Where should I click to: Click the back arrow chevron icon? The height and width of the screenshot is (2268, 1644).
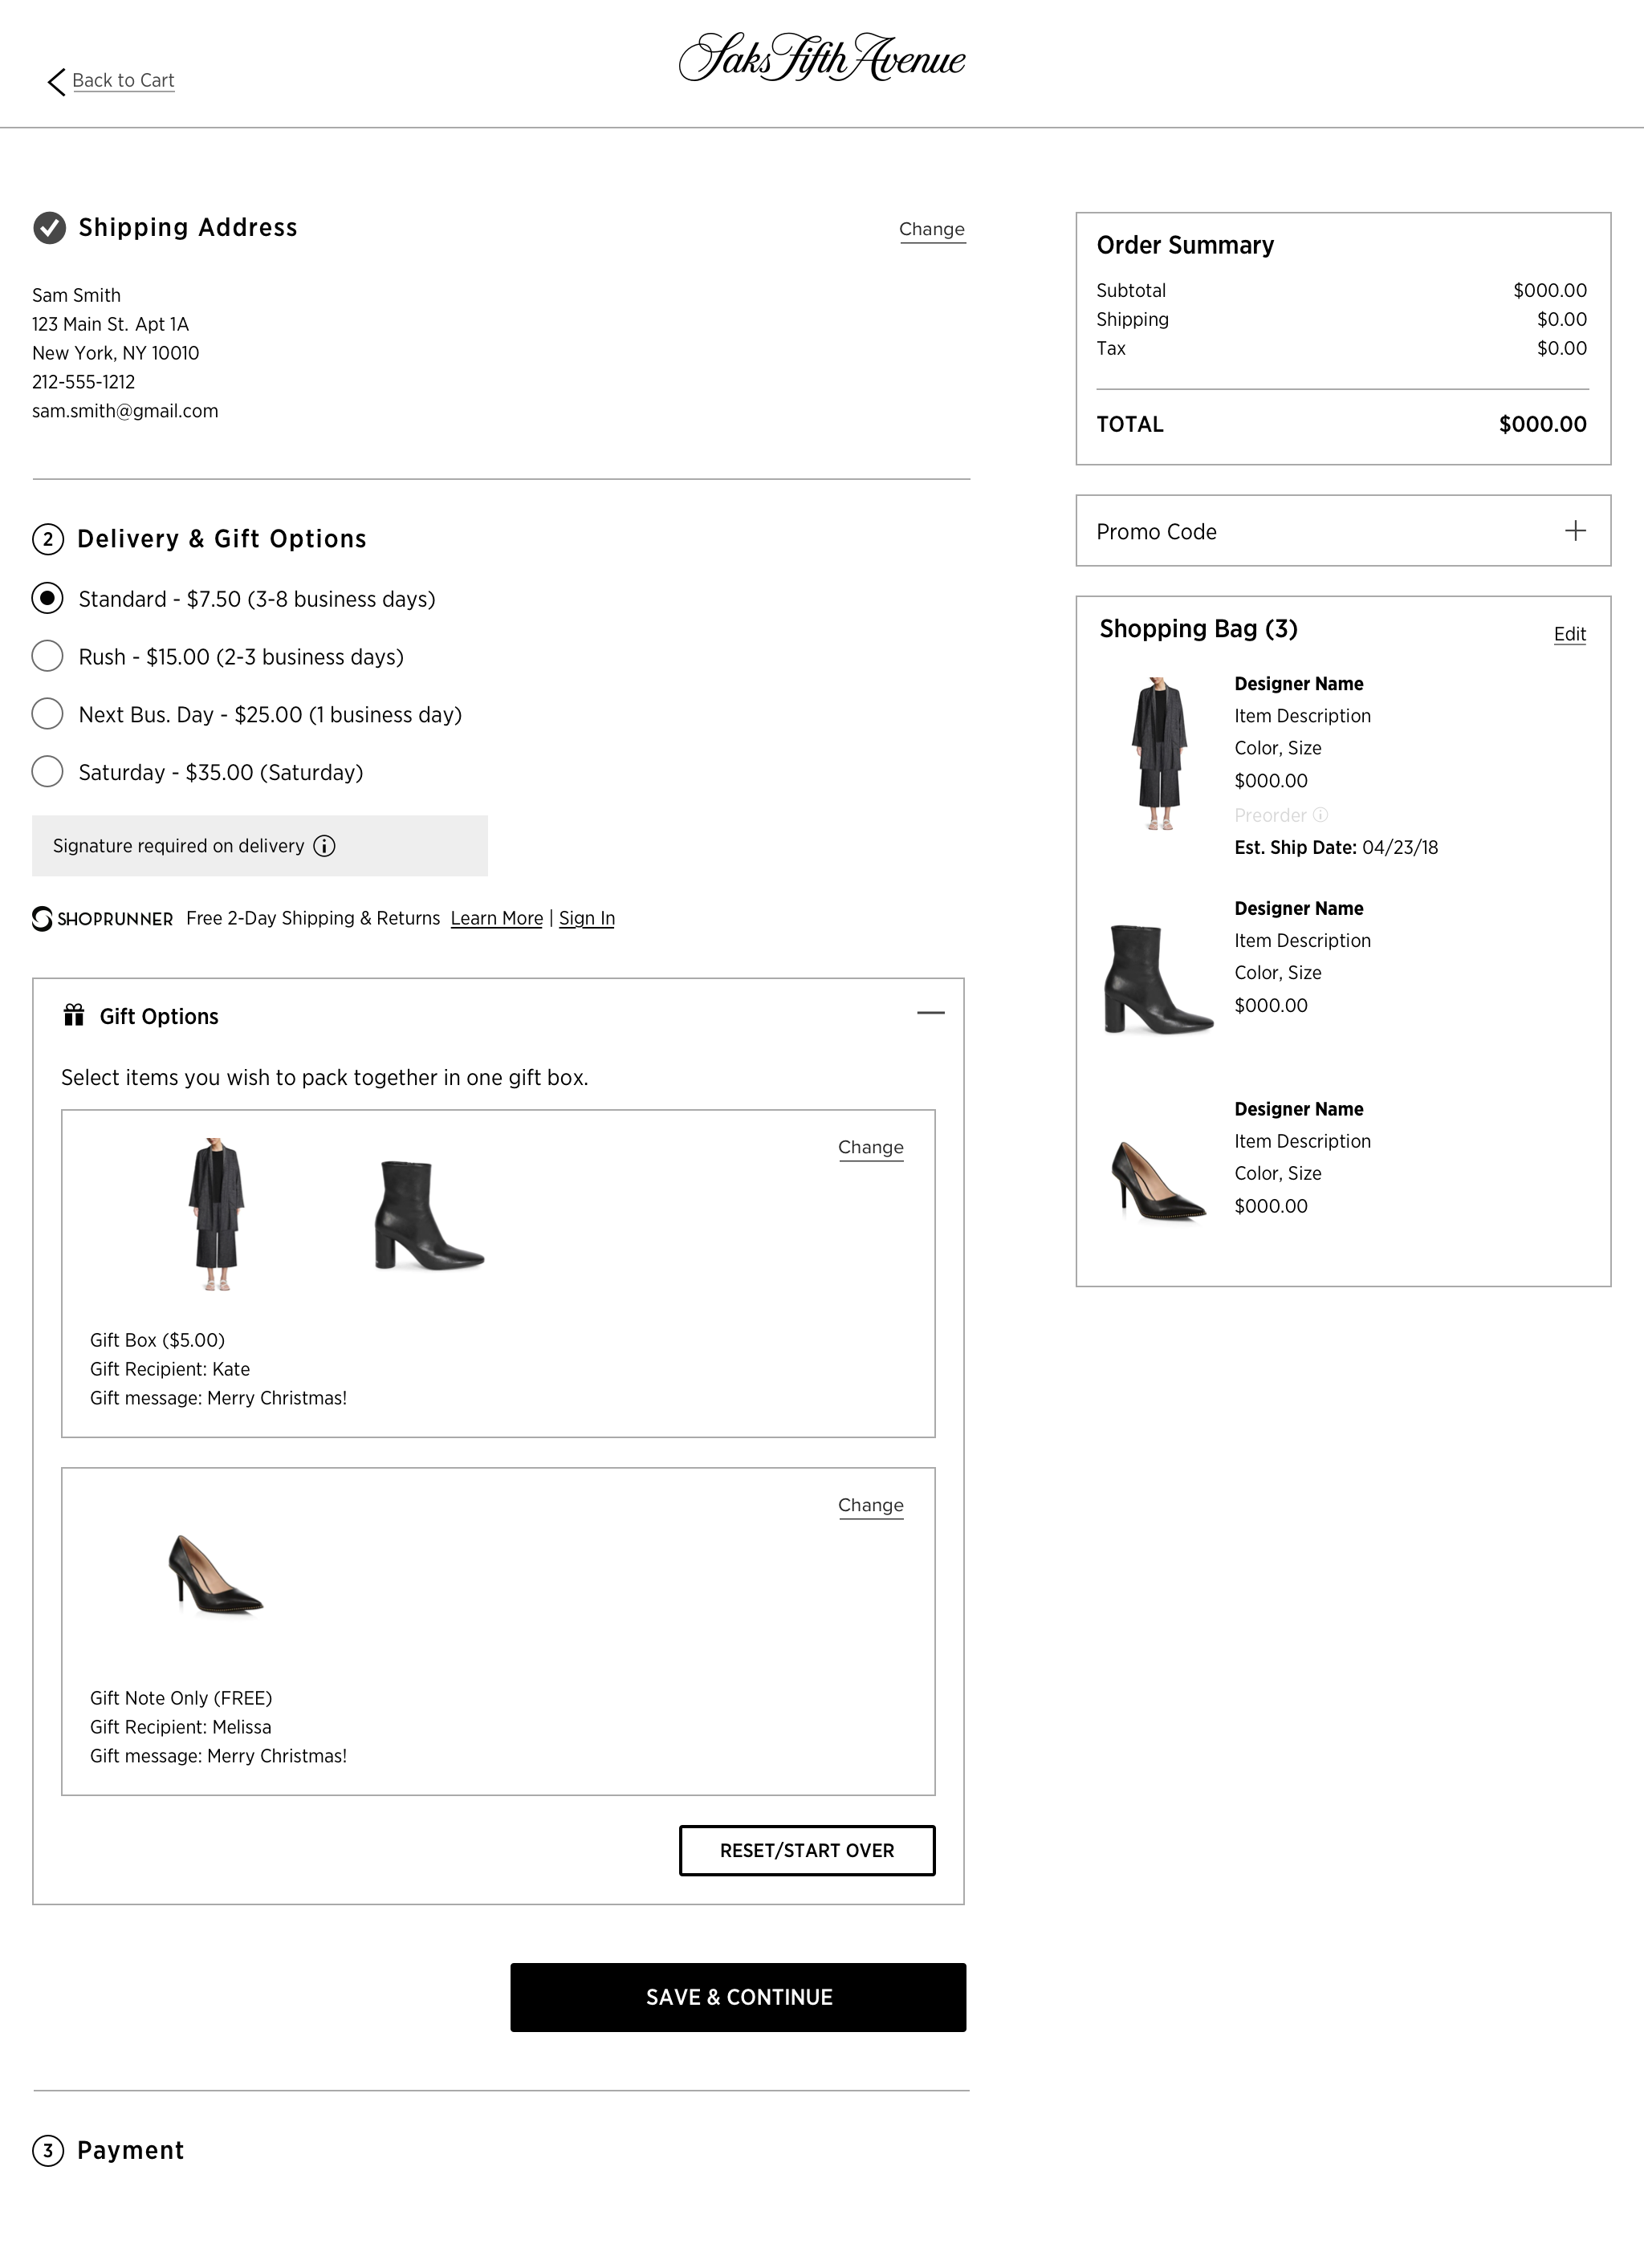click(56, 82)
